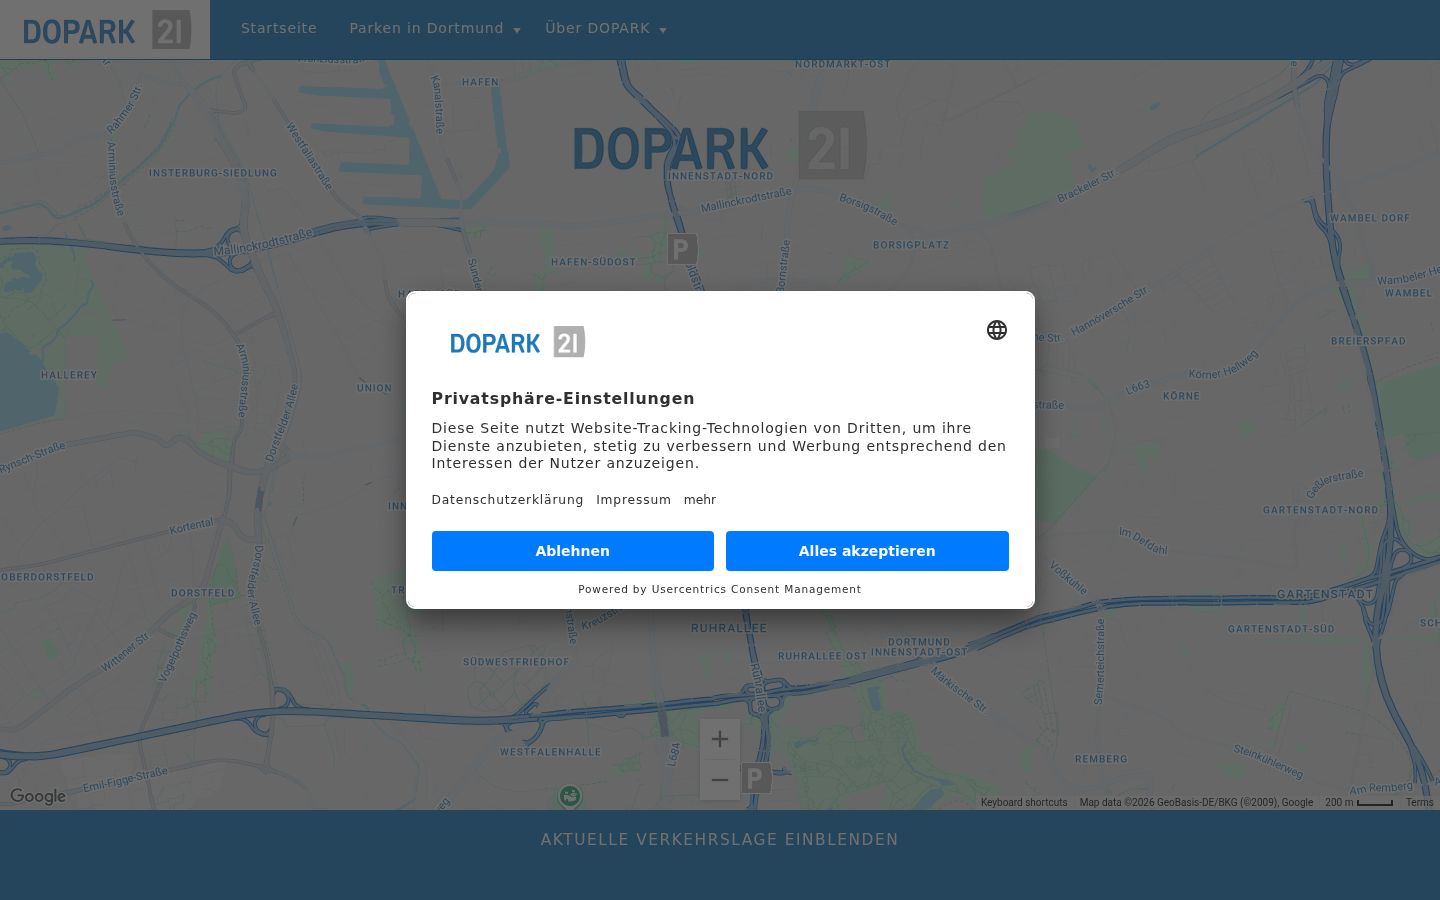Click the HAFEN-SÜDOST map label
The height and width of the screenshot is (900, 1440).
593,262
